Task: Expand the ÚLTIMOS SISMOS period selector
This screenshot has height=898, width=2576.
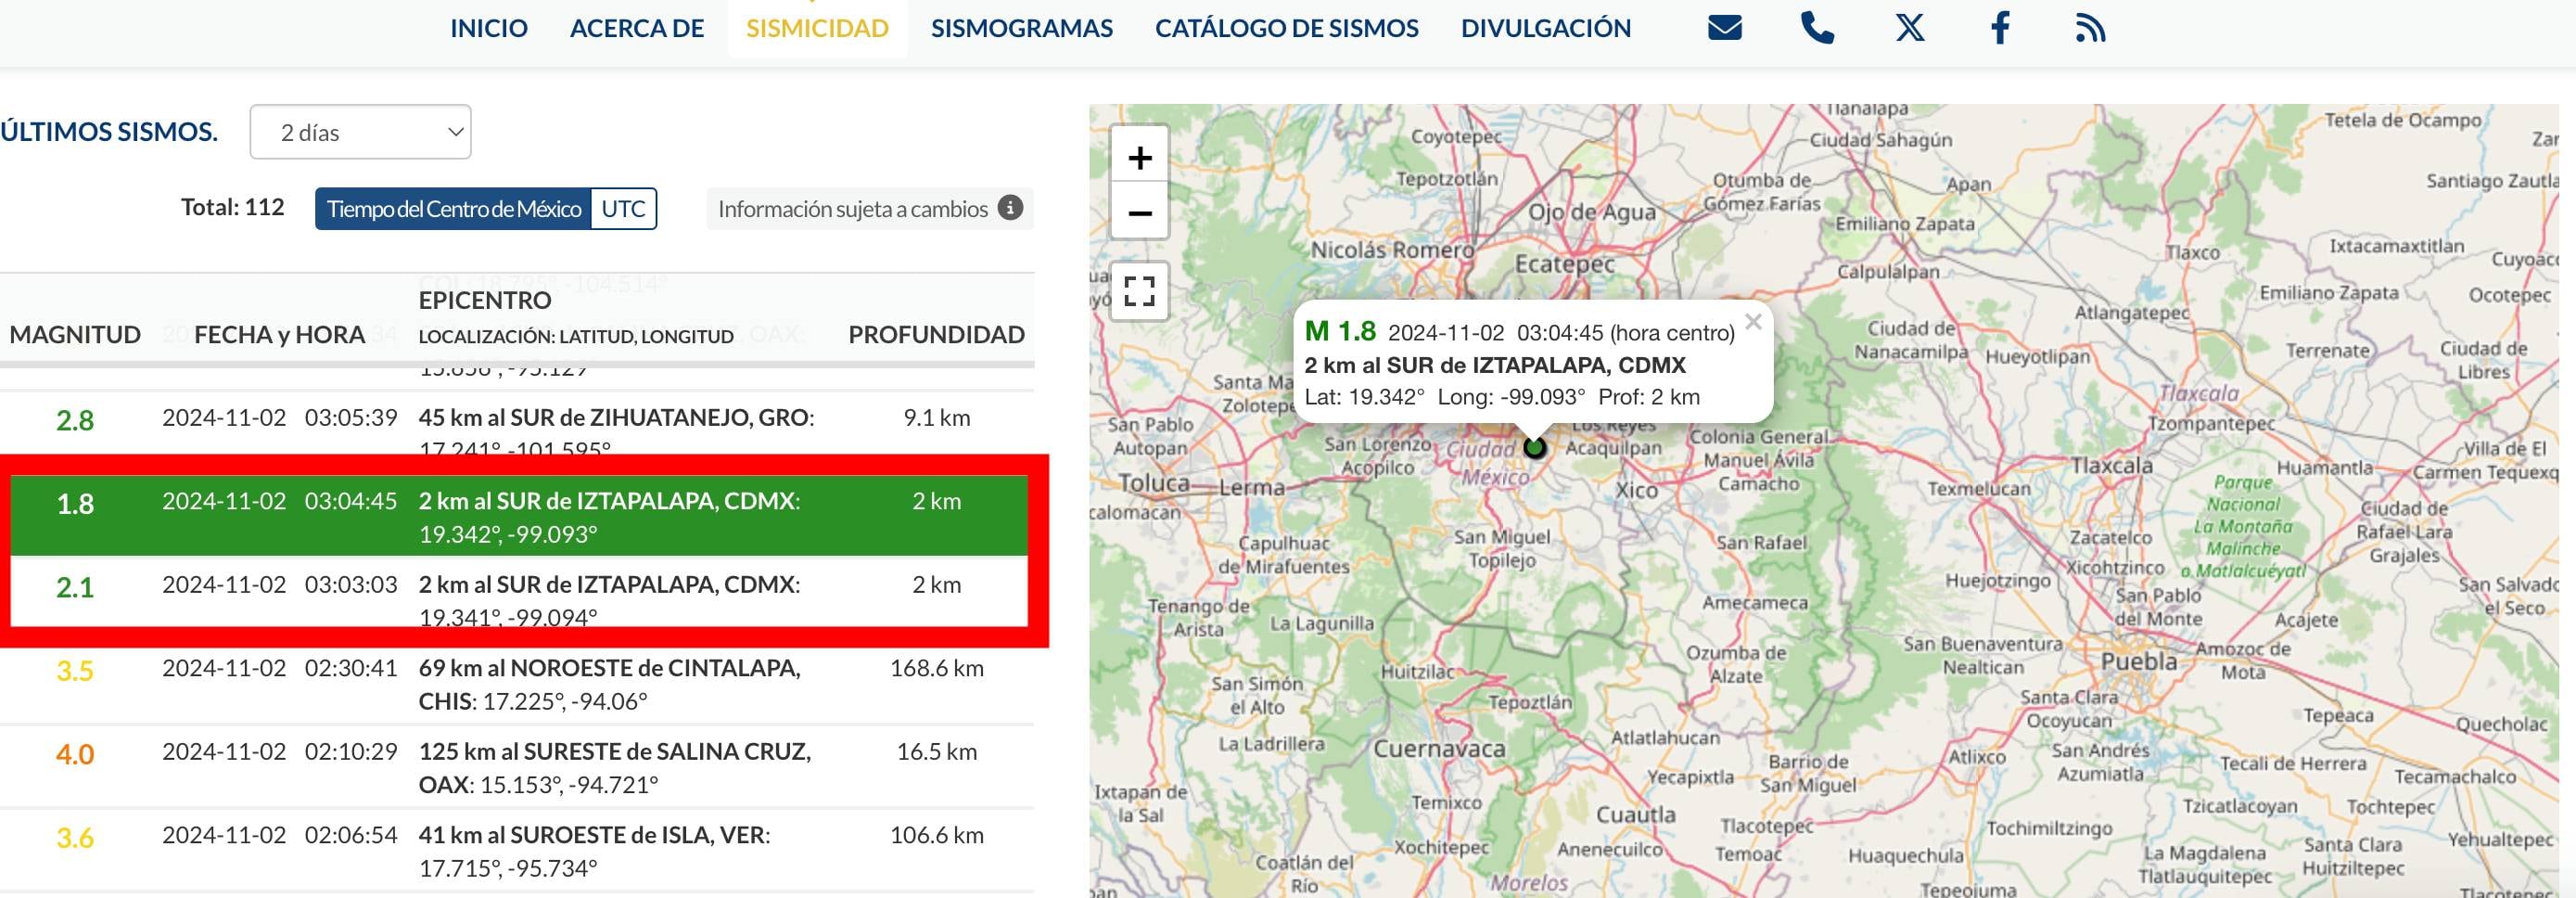Action: (x=360, y=131)
